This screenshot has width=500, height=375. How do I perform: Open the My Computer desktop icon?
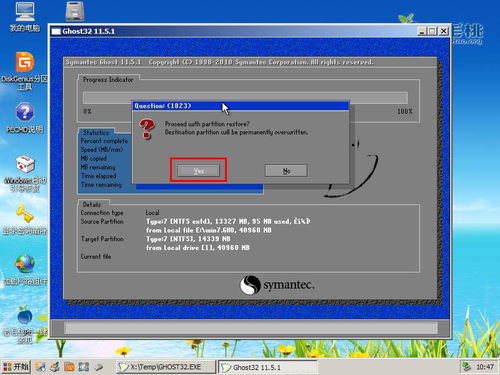[25, 17]
